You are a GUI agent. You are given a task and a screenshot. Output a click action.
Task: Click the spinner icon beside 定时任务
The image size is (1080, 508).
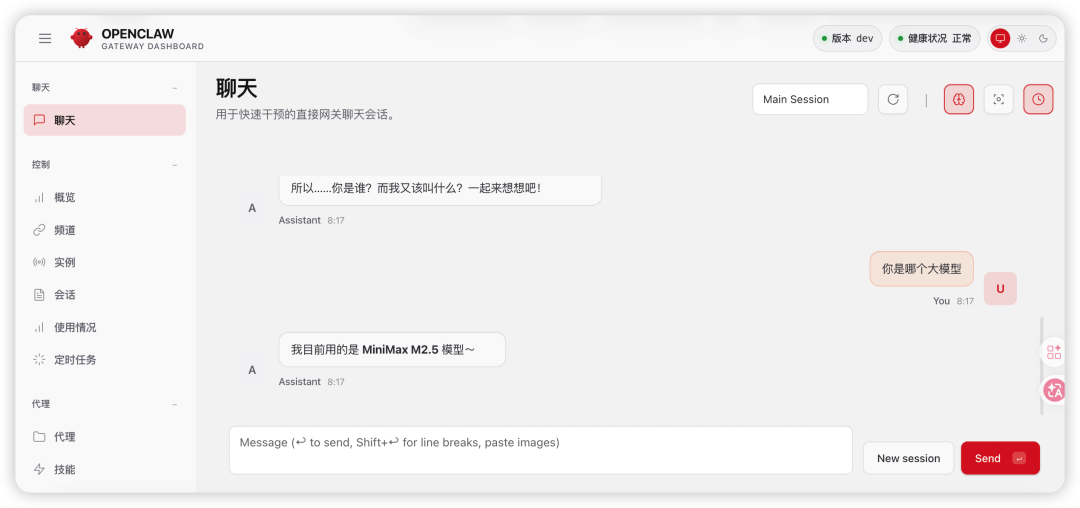pos(39,359)
